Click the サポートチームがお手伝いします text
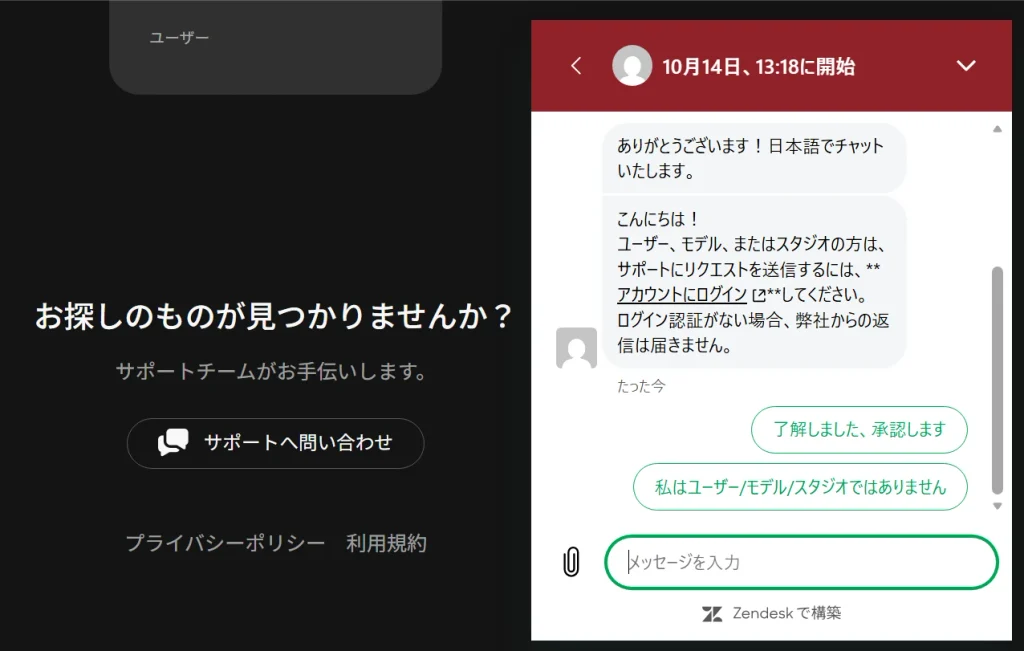 [x=272, y=372]
